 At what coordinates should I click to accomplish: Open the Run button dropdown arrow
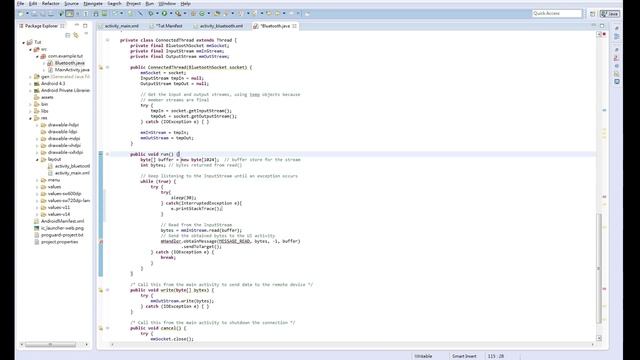pos(171,13)
